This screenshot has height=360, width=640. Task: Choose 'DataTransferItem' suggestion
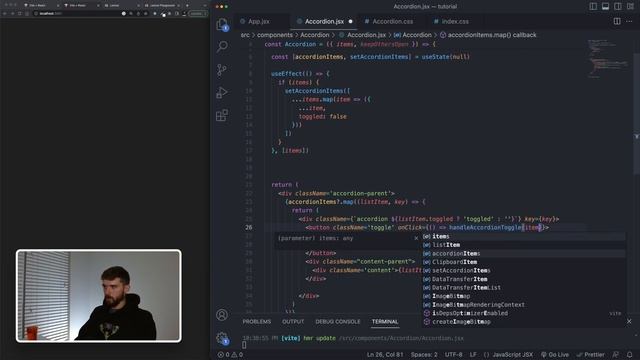(x=523, y=279)
